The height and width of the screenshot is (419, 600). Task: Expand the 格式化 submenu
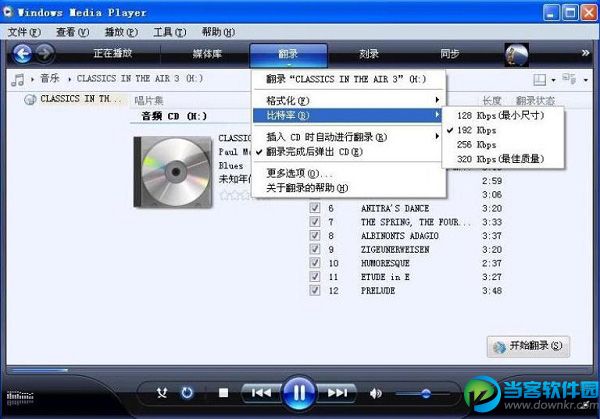348,100
